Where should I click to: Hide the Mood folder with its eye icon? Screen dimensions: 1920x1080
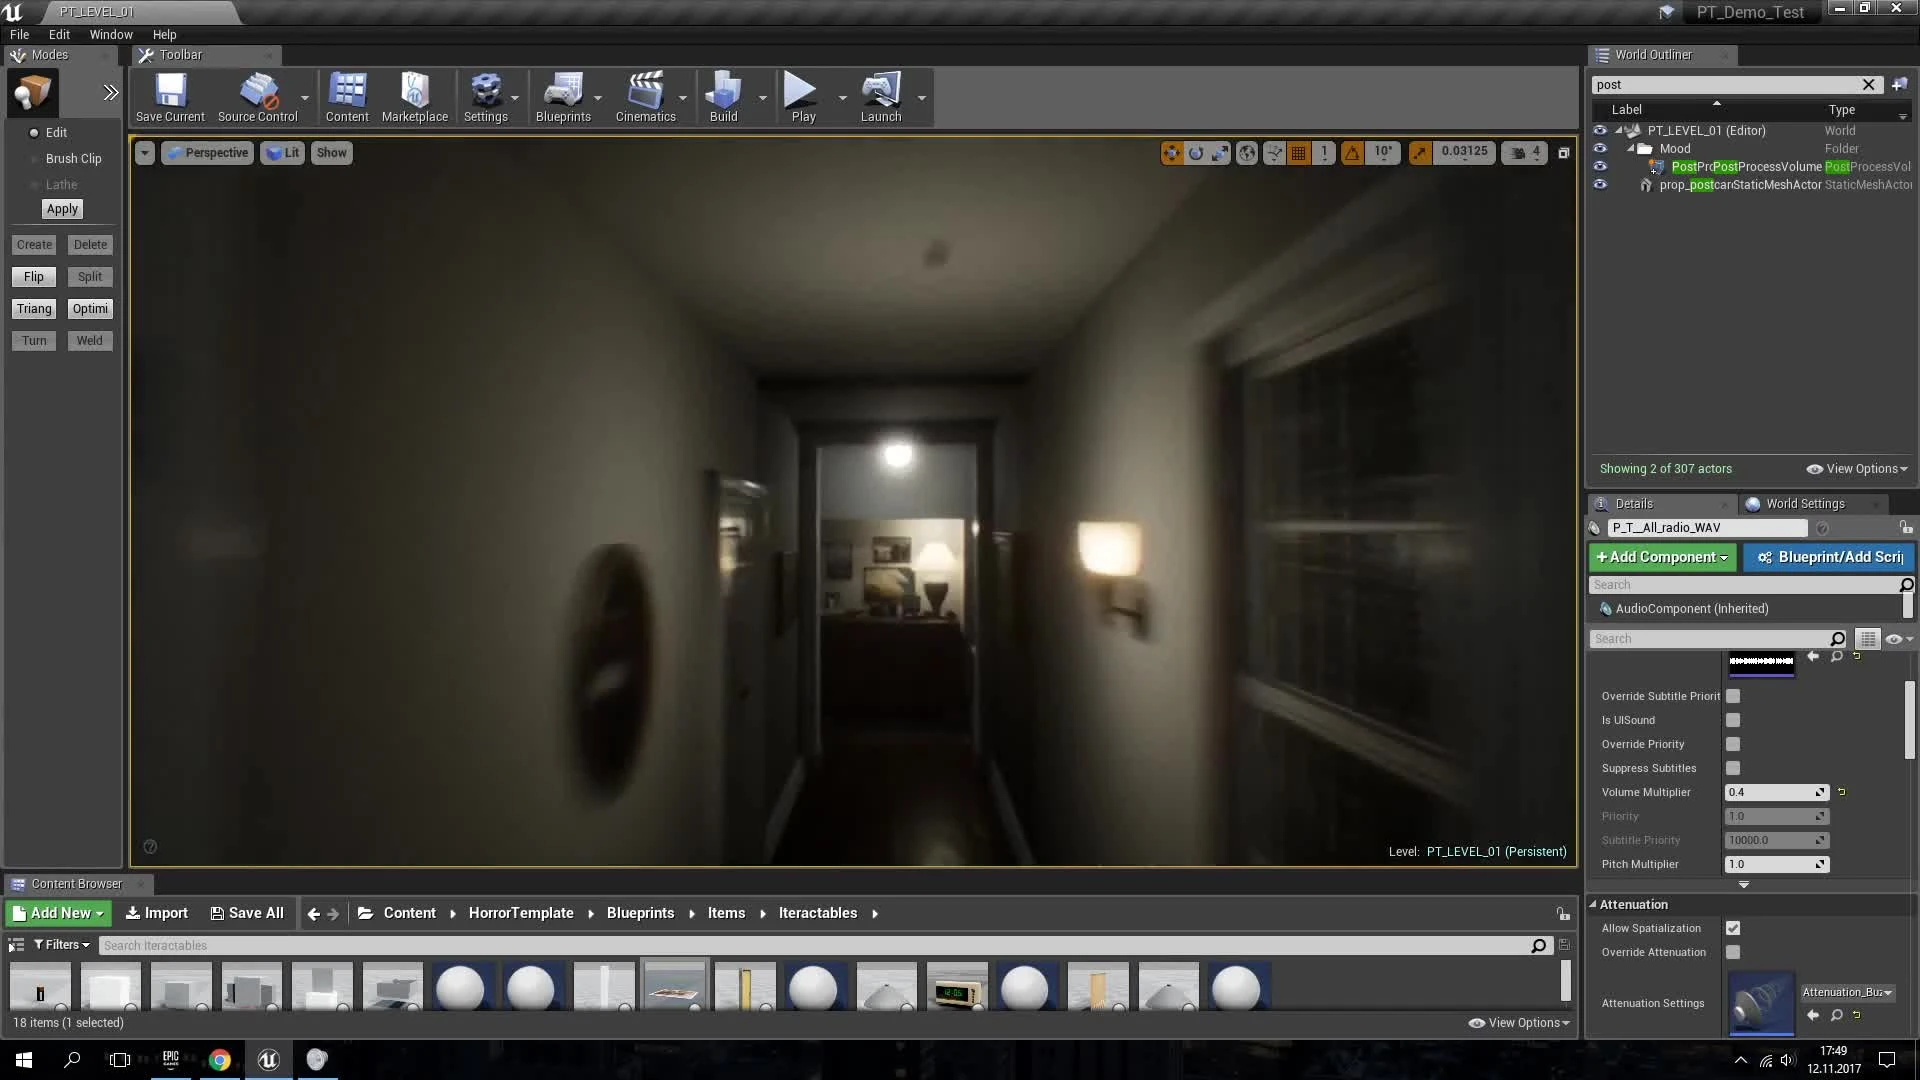tap(1601, 148)
